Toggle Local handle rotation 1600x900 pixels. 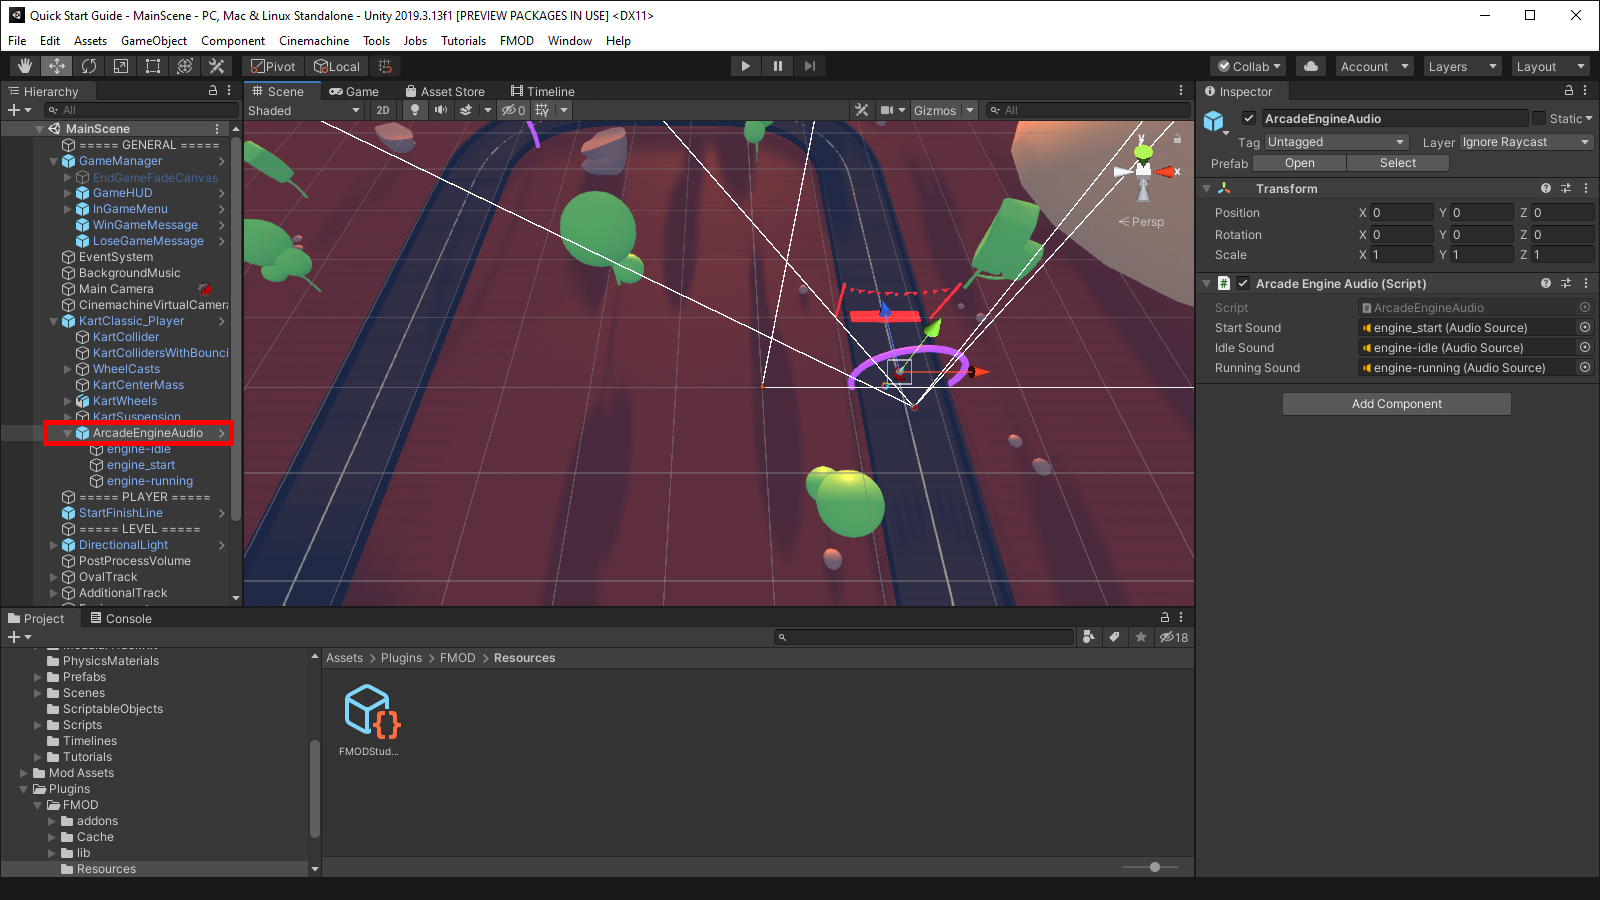(337, 66)
